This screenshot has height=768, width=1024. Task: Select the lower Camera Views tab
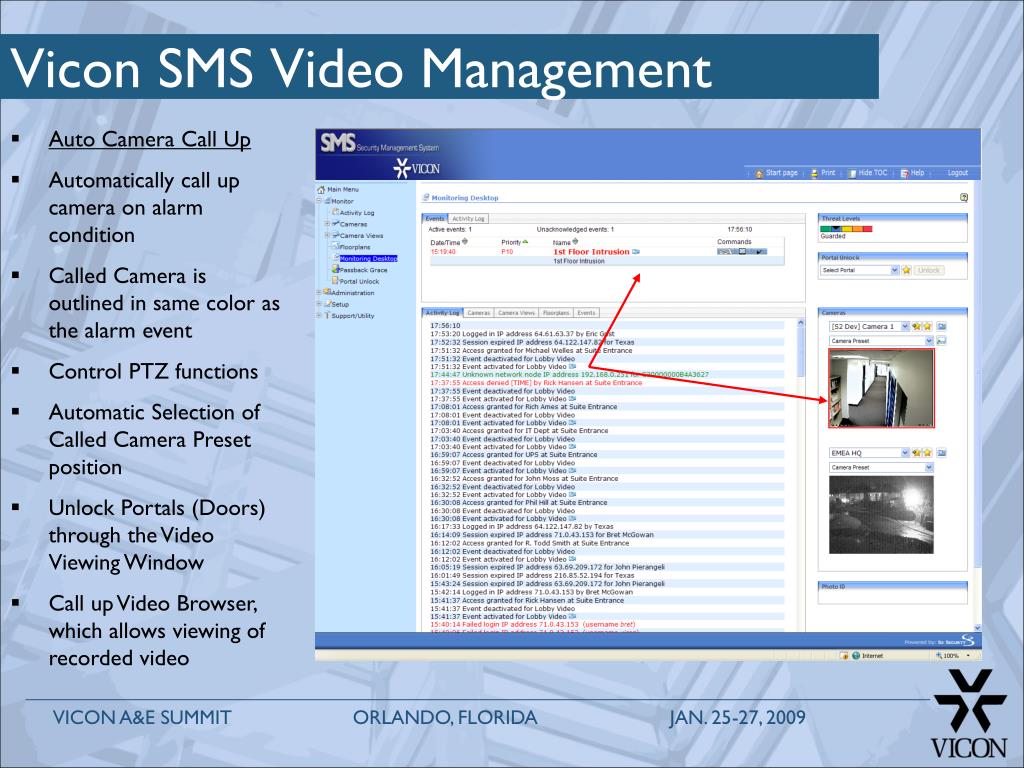coord(517,313)
